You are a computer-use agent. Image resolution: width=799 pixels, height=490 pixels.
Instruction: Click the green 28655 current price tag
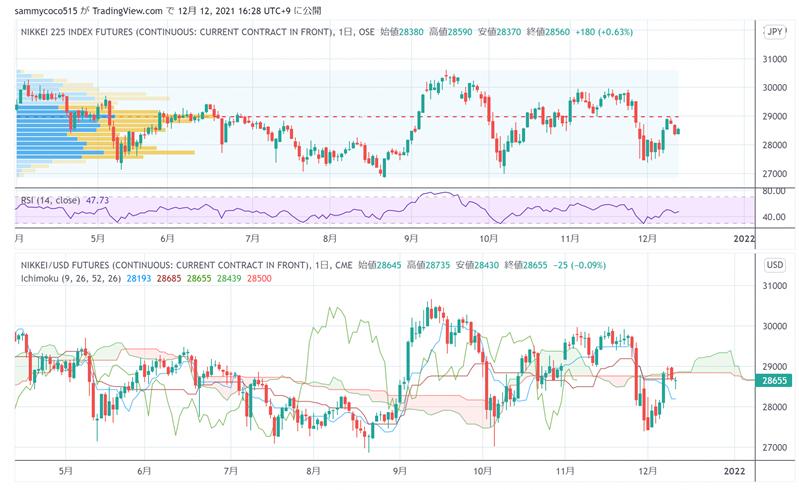point(774,380)
